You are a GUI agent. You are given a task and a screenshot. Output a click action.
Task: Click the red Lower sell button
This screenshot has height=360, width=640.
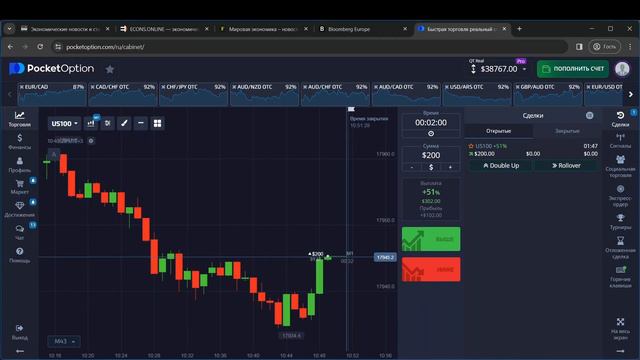pyautogui.click(x=431, y=269)
